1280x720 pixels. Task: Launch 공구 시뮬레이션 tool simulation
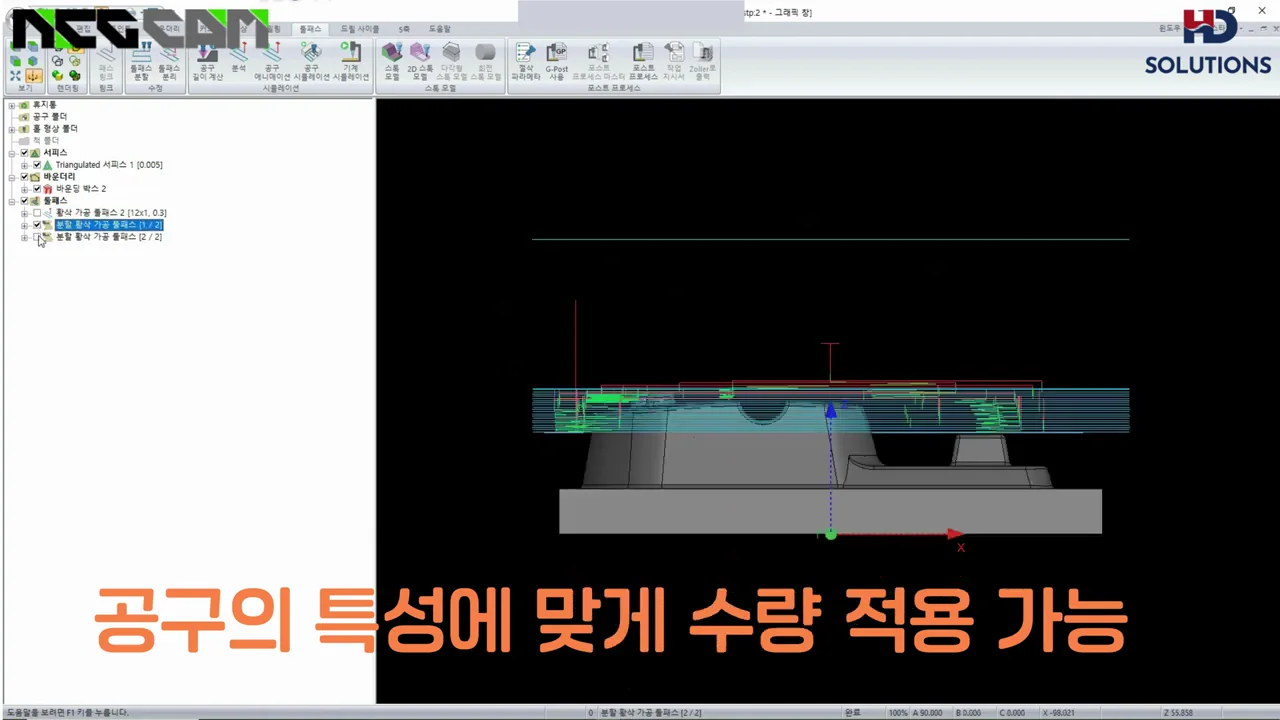[311, 59]
